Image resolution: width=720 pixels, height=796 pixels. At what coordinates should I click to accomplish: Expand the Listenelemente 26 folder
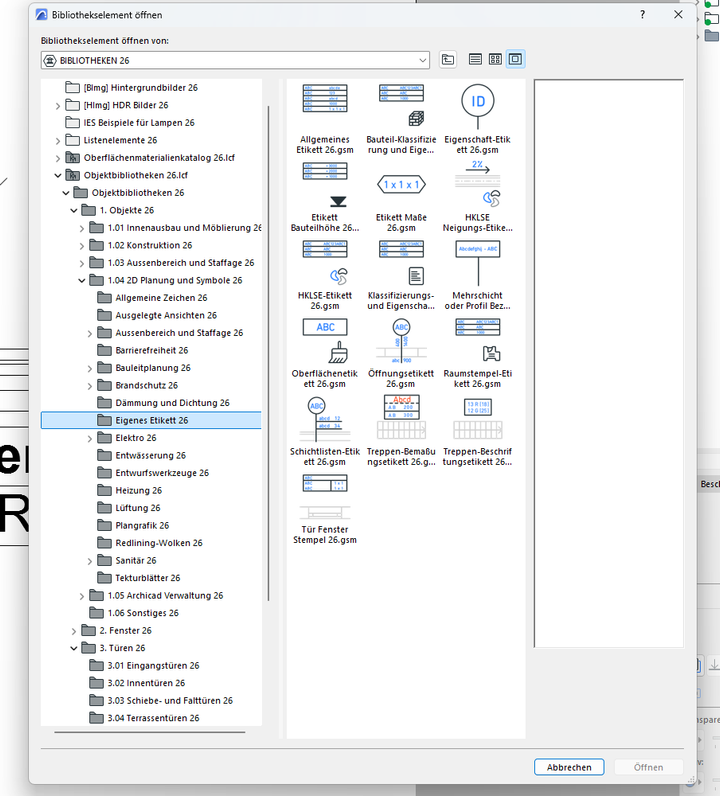(57, 141)
